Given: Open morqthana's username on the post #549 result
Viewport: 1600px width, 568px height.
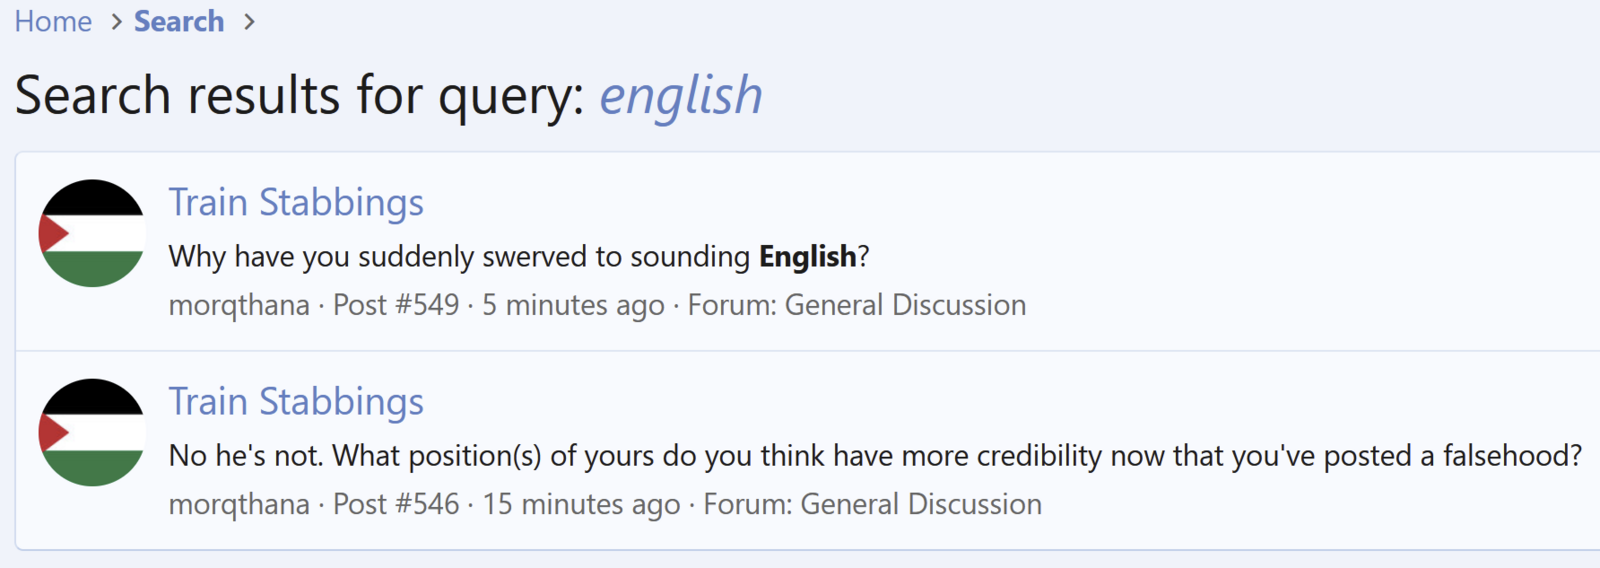Looking at the screenshot, I should pos(239,305).
